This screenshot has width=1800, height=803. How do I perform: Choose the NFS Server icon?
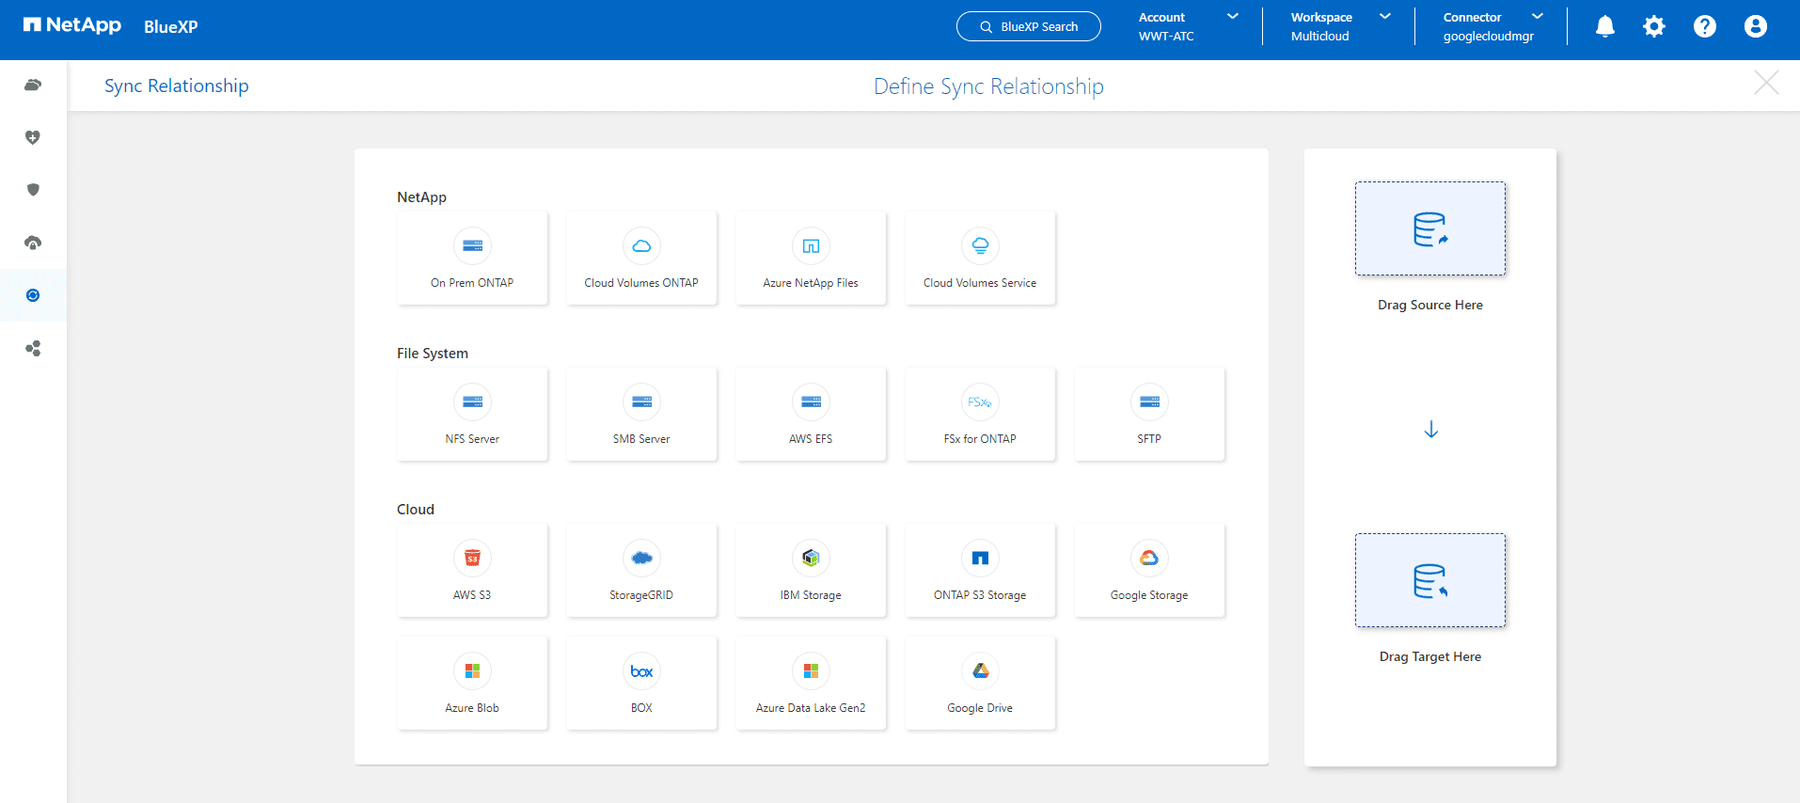(472, 402)
